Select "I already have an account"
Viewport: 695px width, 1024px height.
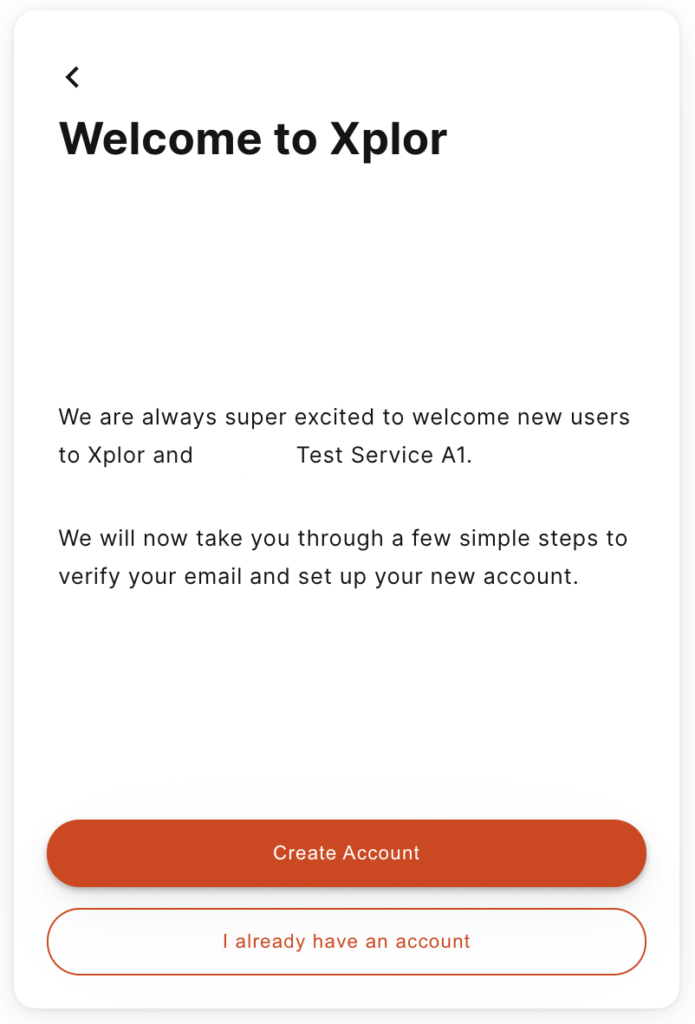click(x=346, y=941)
